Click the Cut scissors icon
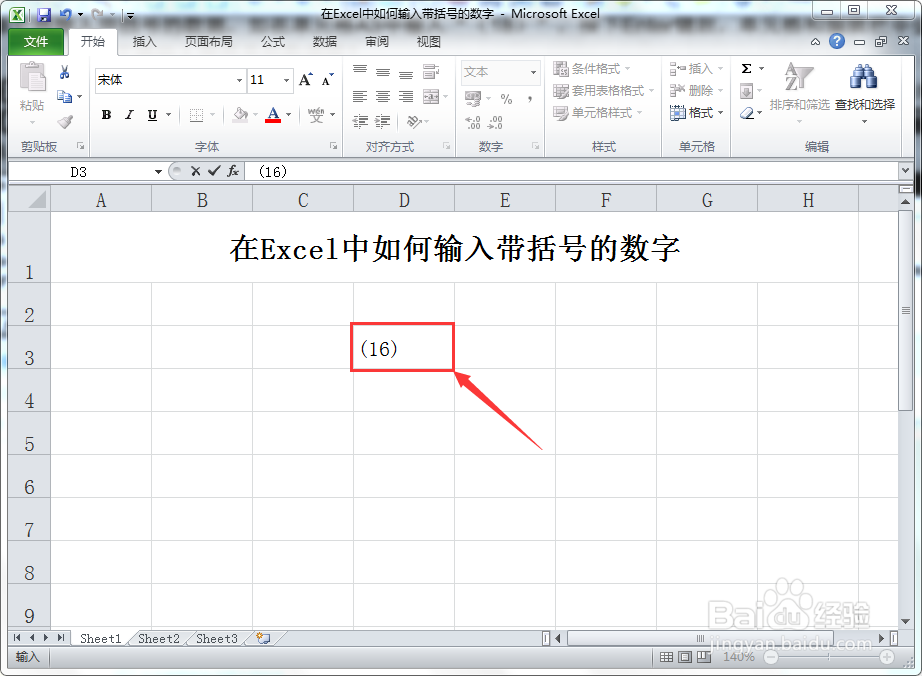The image size is (922, 676). point(65,72)
